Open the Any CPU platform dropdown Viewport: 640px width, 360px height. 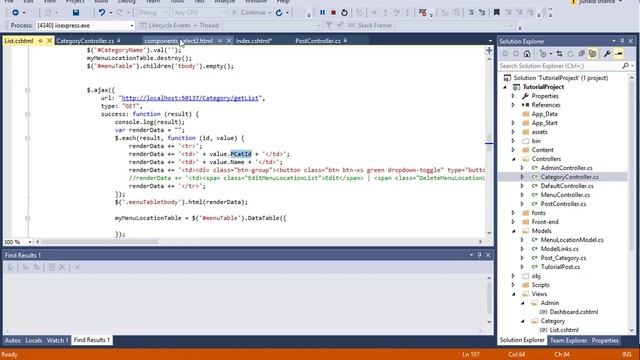199,13
